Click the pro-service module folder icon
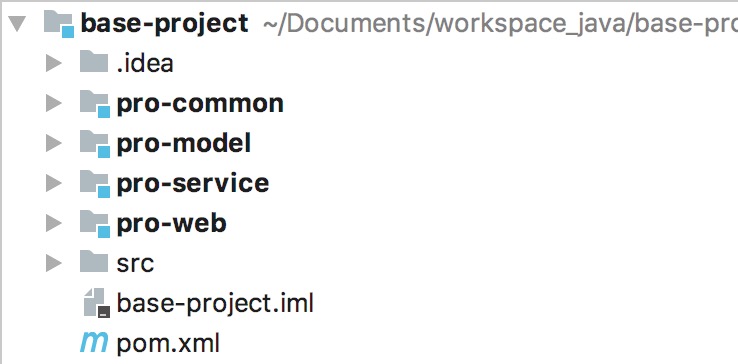 point(95,184)
